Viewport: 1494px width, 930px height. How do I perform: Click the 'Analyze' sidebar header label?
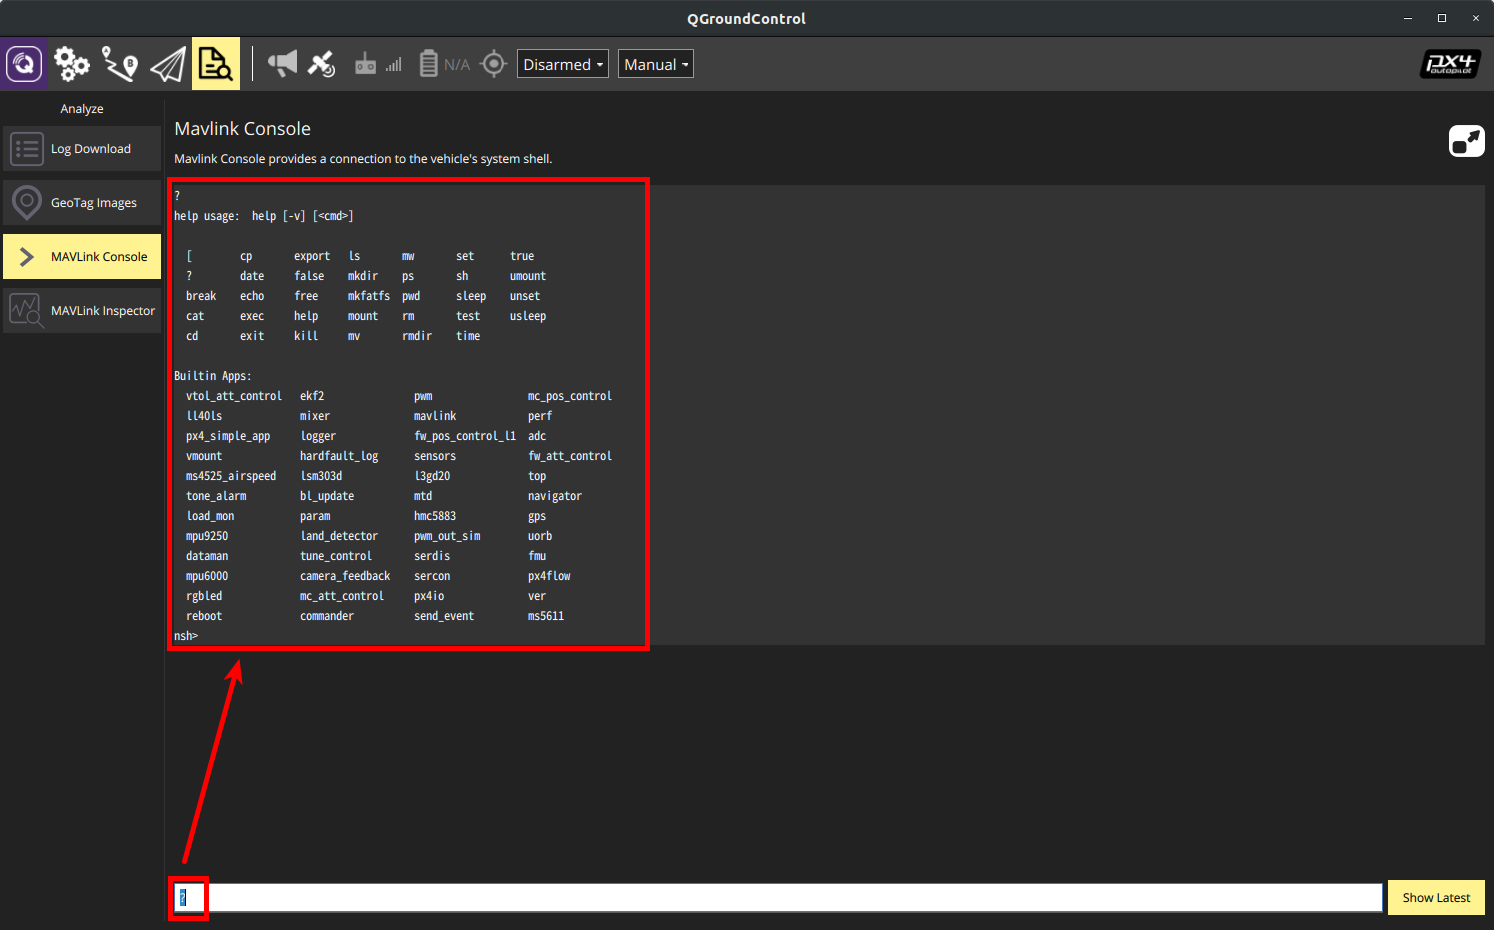82,109
